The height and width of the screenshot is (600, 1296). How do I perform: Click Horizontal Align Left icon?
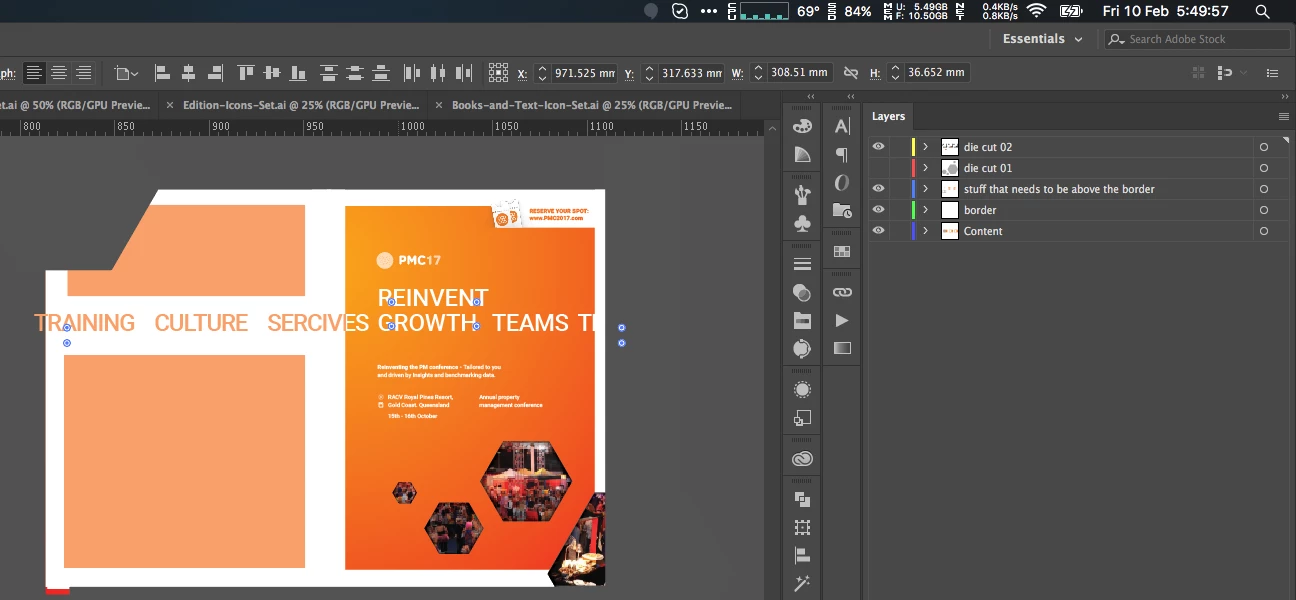coord(162,73)
